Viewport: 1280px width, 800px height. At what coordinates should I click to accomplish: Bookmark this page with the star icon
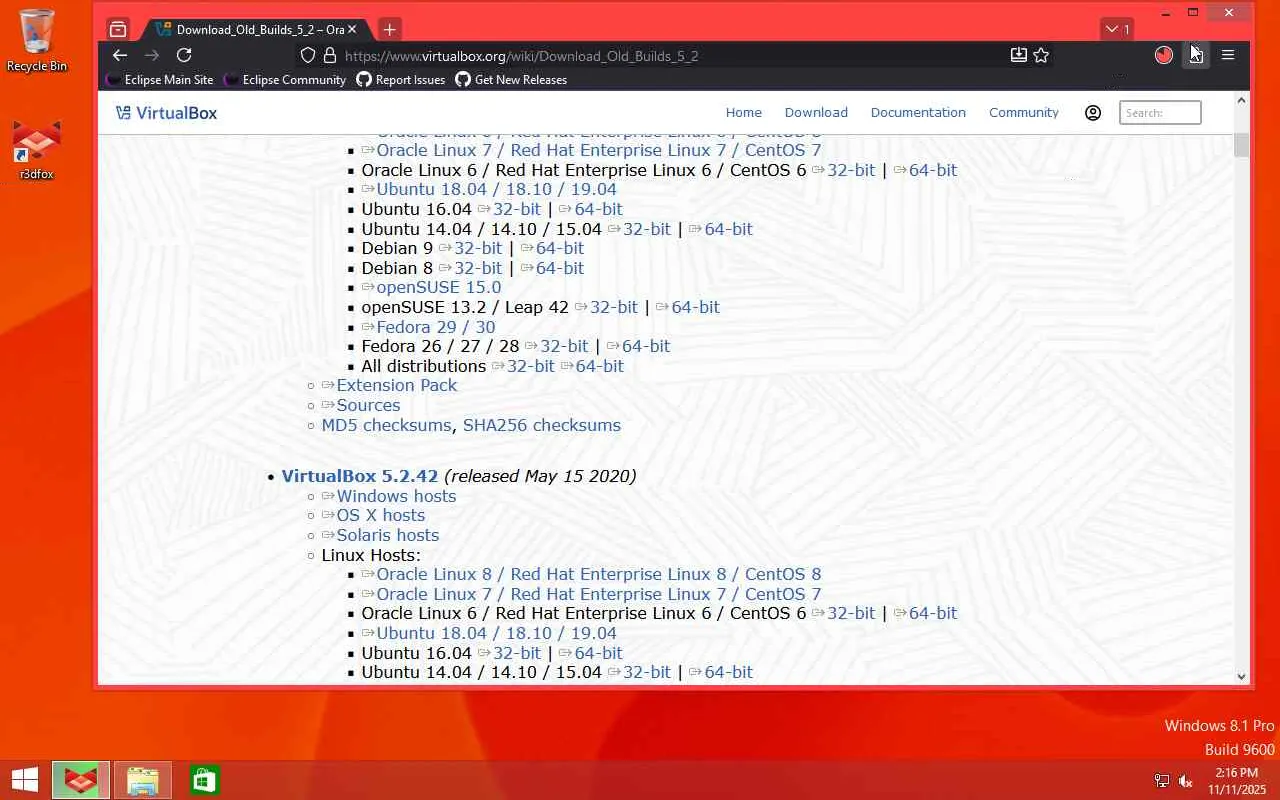coord(1041,56)
